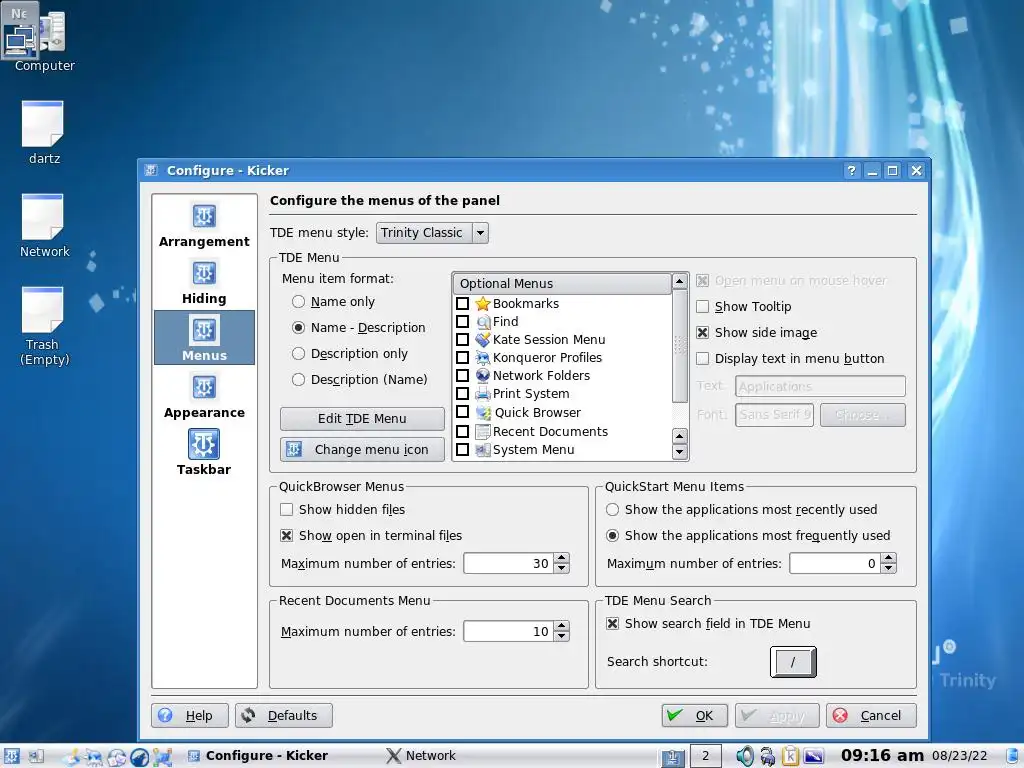The height and width of the screenshot is (768, 1024).
Task: Click the Cancel button
Action: click(x=871, y=716)
